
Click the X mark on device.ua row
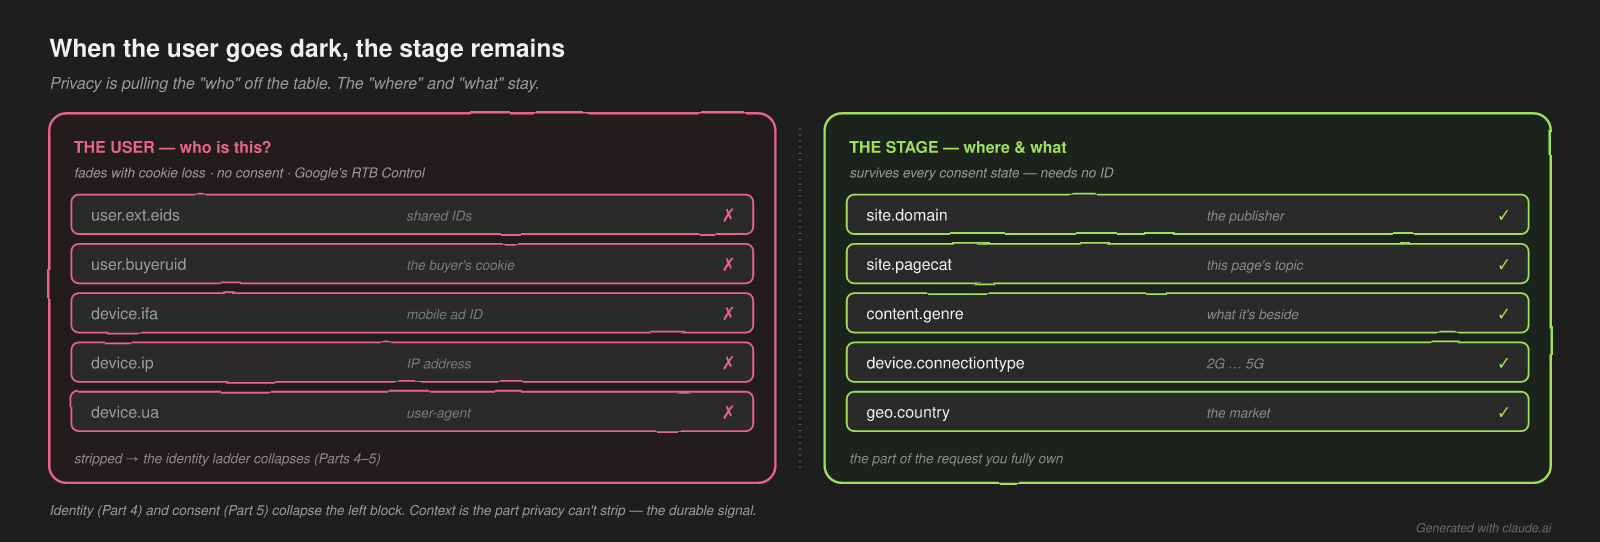[x=728, y=412]
